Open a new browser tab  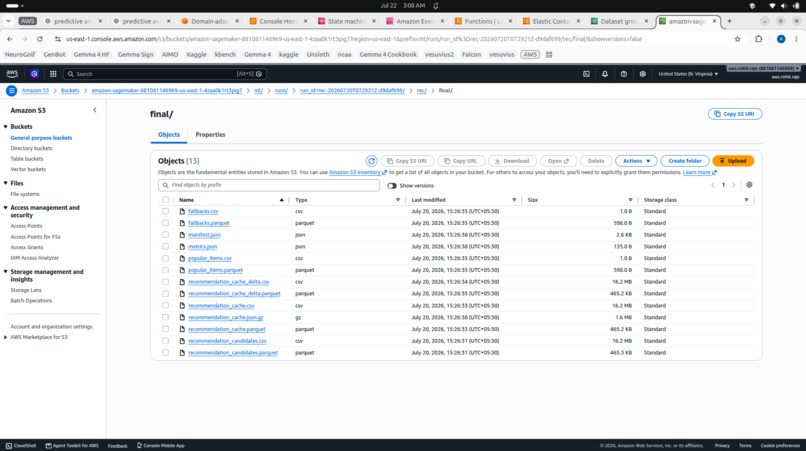729,21
